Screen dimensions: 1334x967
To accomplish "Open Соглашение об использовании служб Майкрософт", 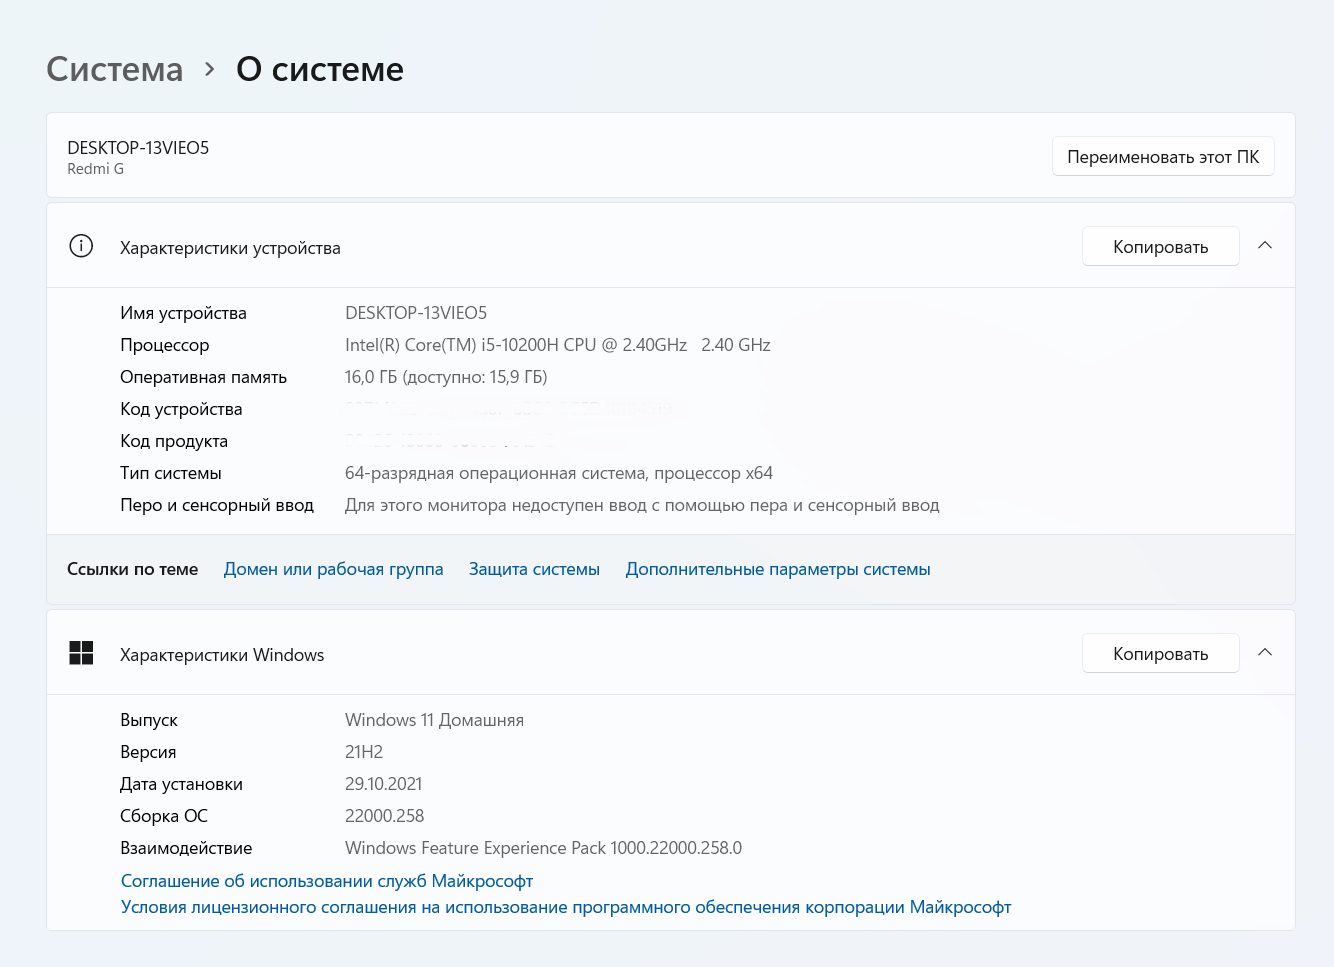I will (x=327, y=881).
